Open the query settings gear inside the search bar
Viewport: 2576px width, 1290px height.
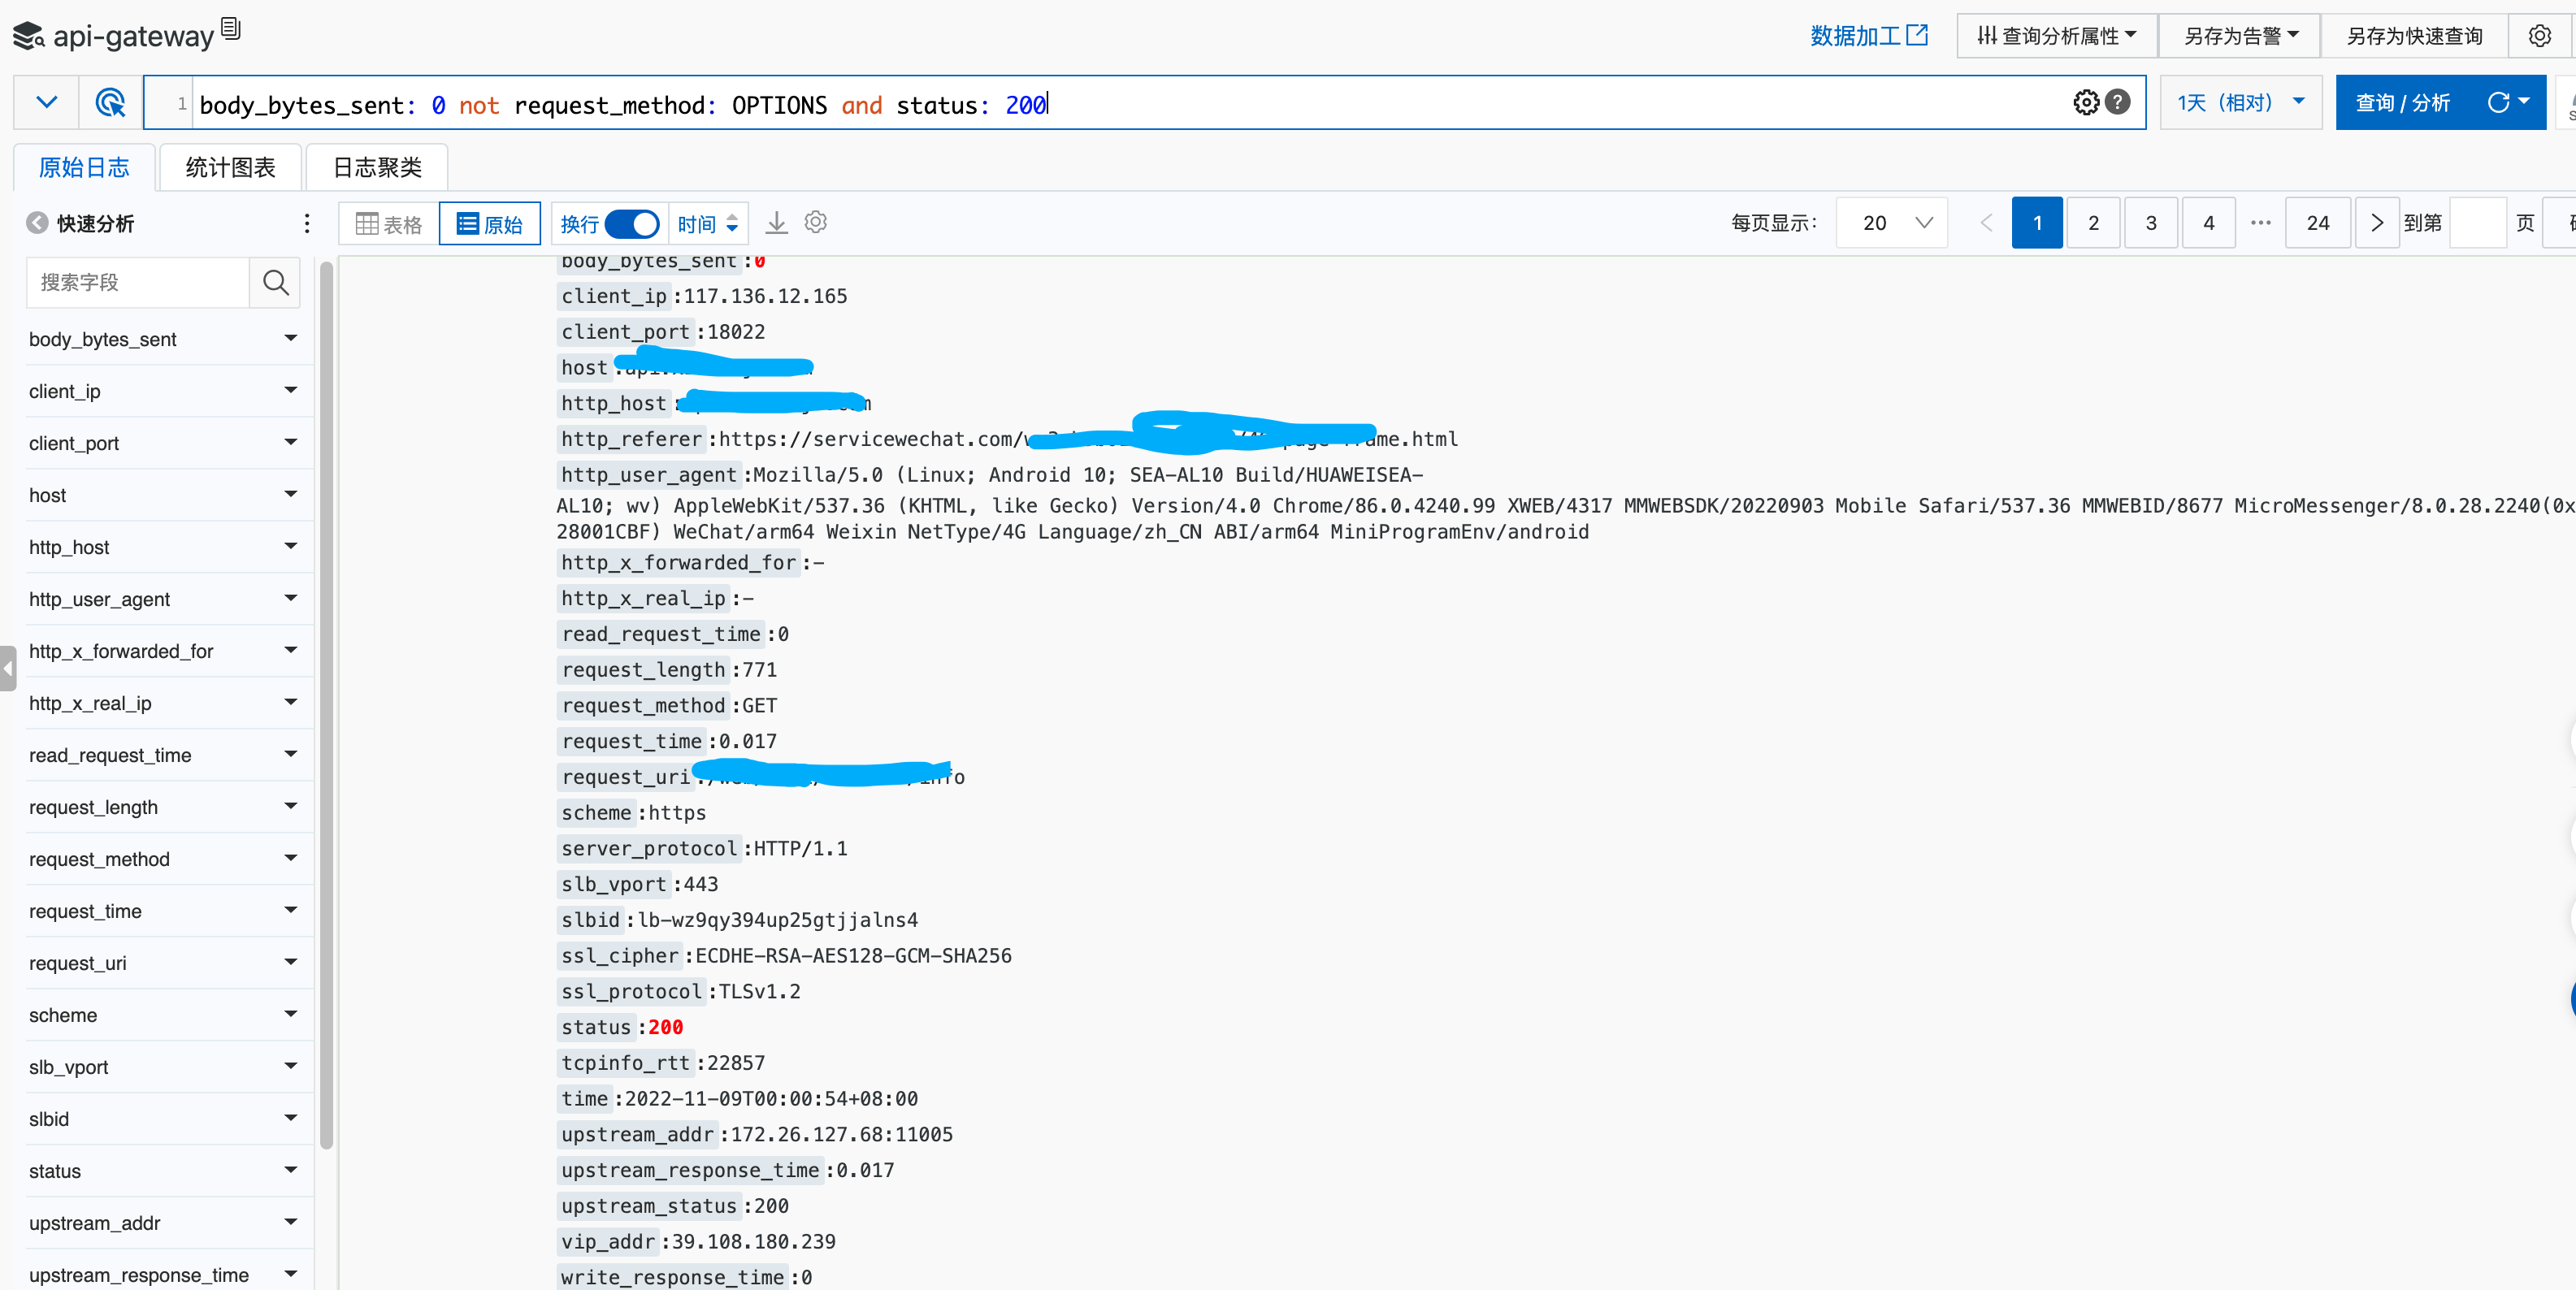(x=2084, y=102)
